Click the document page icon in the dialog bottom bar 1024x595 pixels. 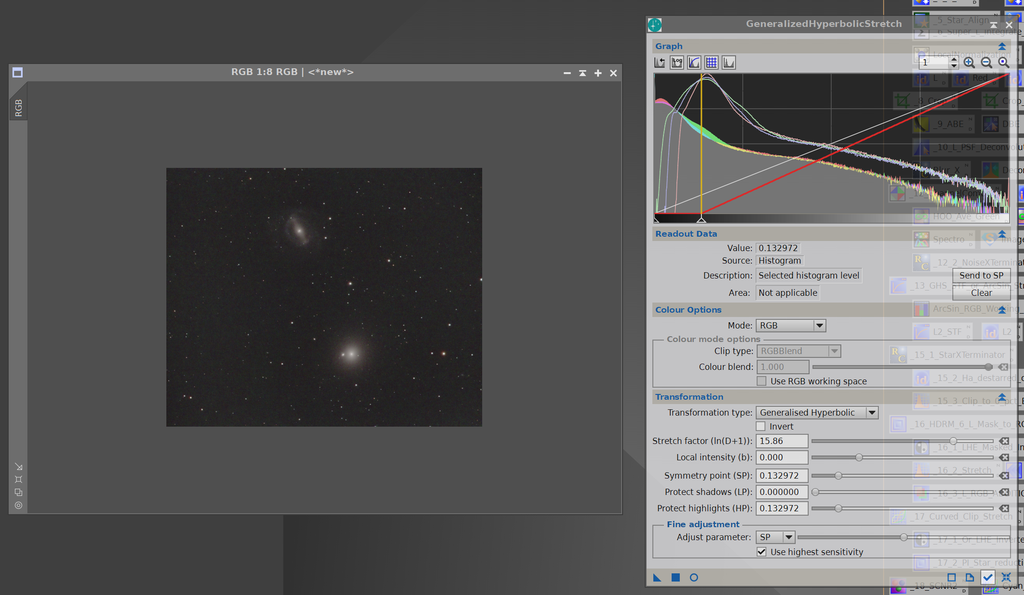tap(970, 577)
